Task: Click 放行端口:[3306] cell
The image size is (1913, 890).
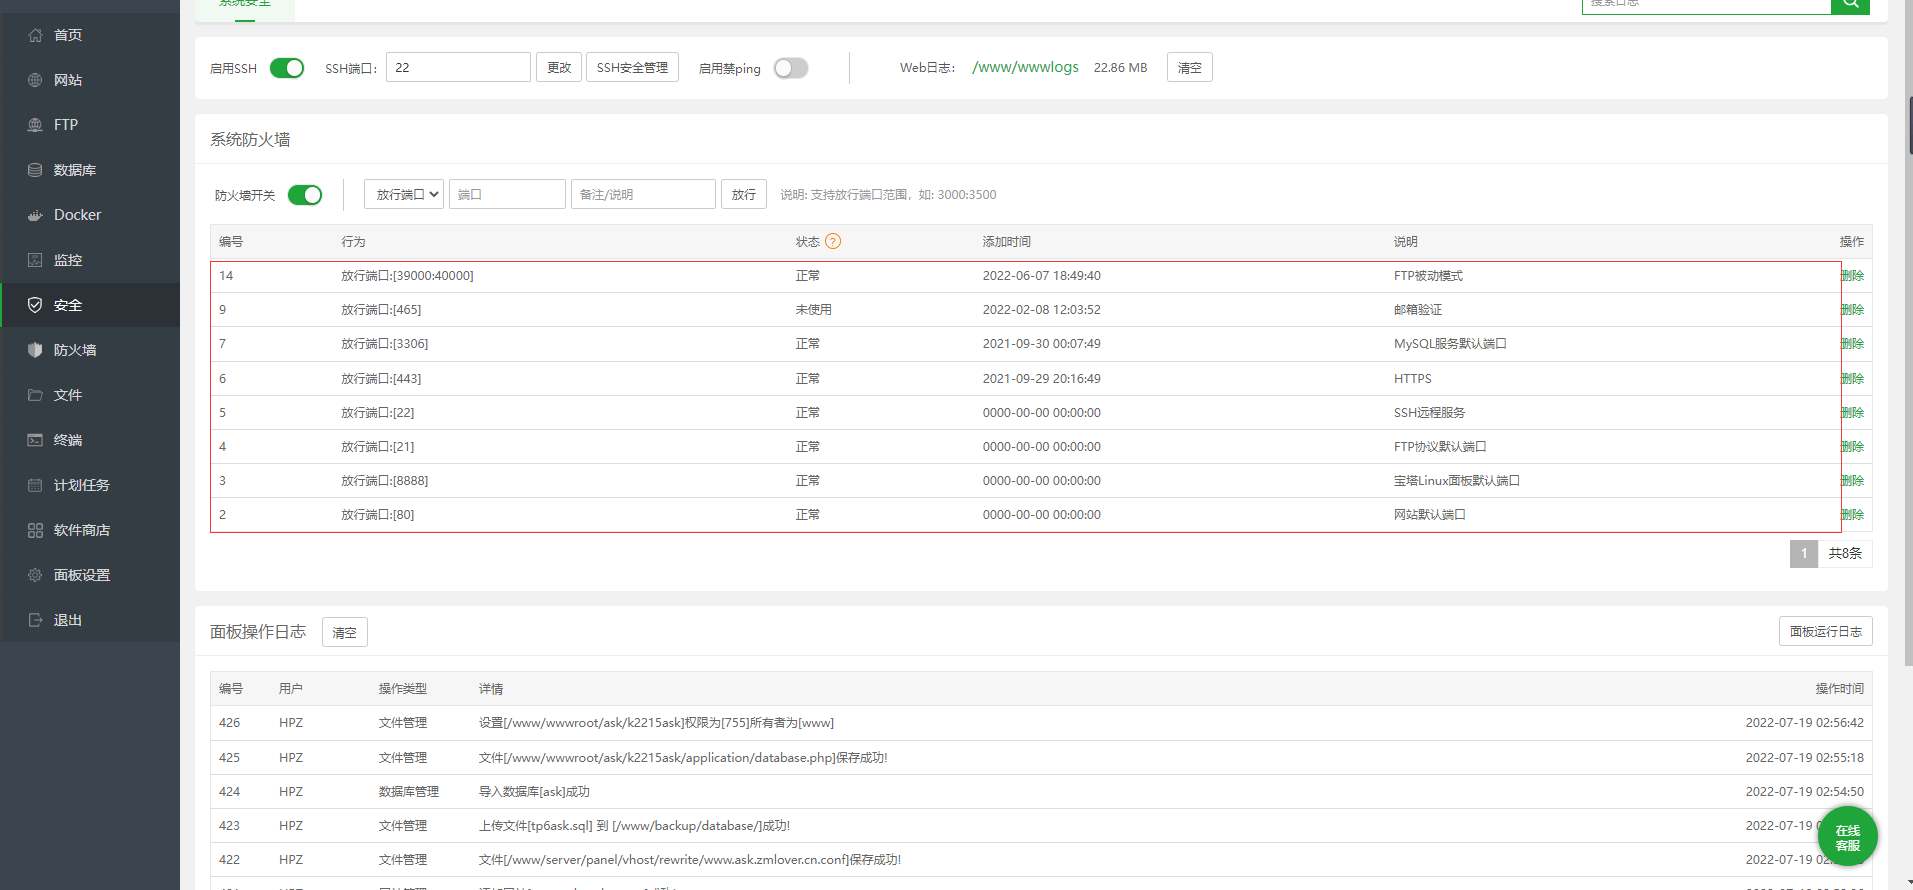Action: tap(384, 344)
